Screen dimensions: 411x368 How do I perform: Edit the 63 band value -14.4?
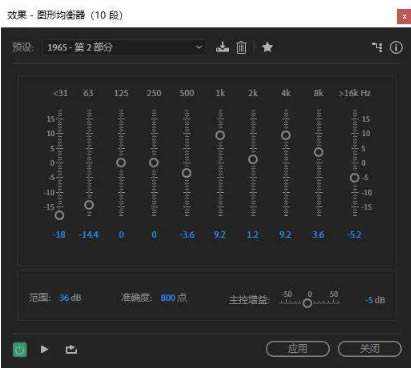[89, 235]
